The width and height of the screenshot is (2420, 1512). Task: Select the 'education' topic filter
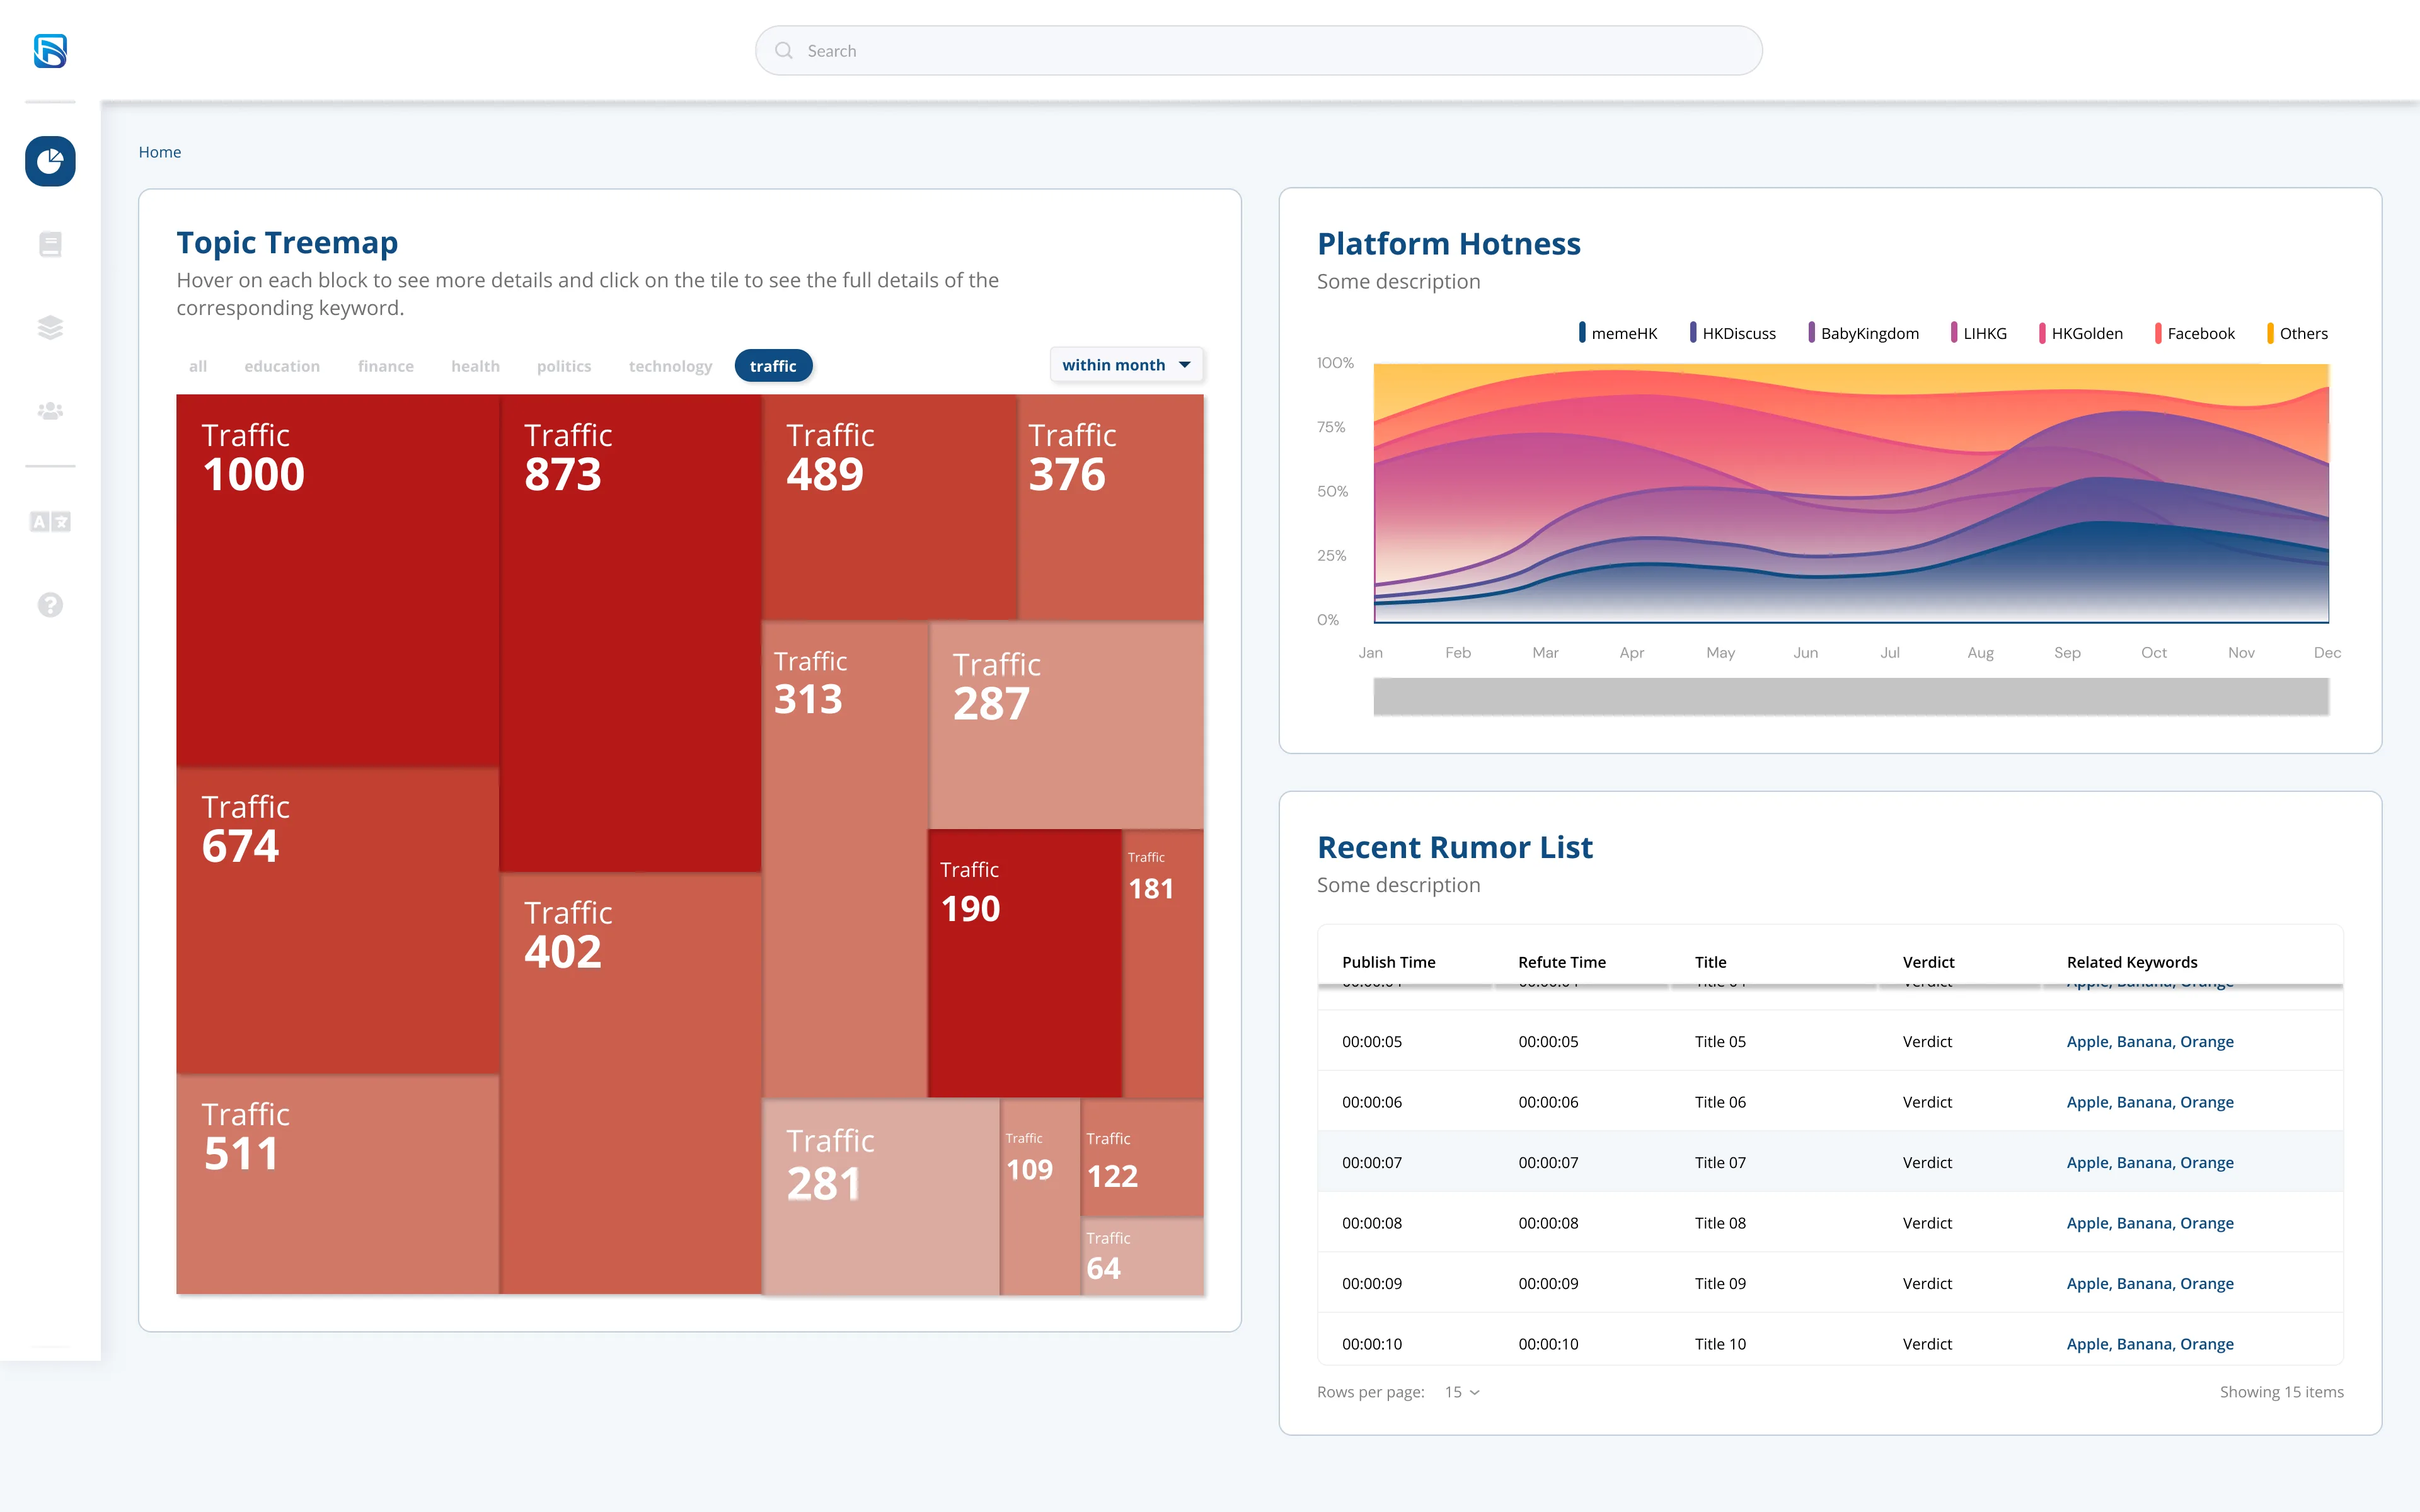pyautogui.click(x=282, y=366)
